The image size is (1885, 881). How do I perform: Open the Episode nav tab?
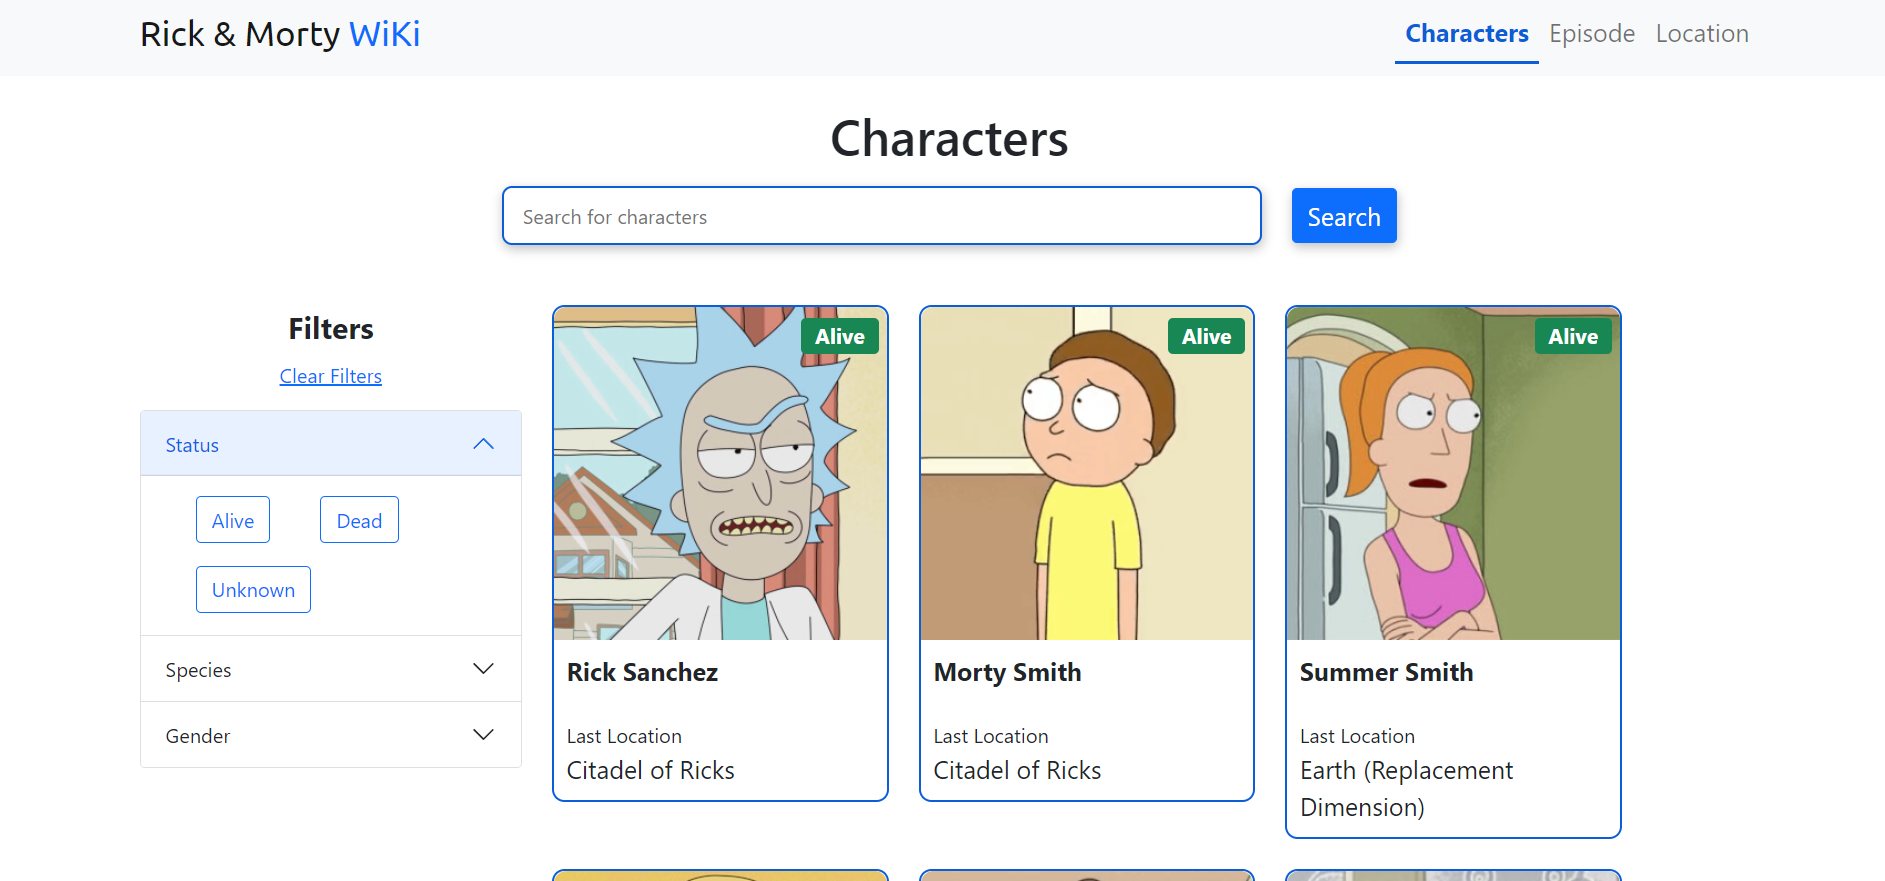pyautogui.click(x=1592, y=34)
